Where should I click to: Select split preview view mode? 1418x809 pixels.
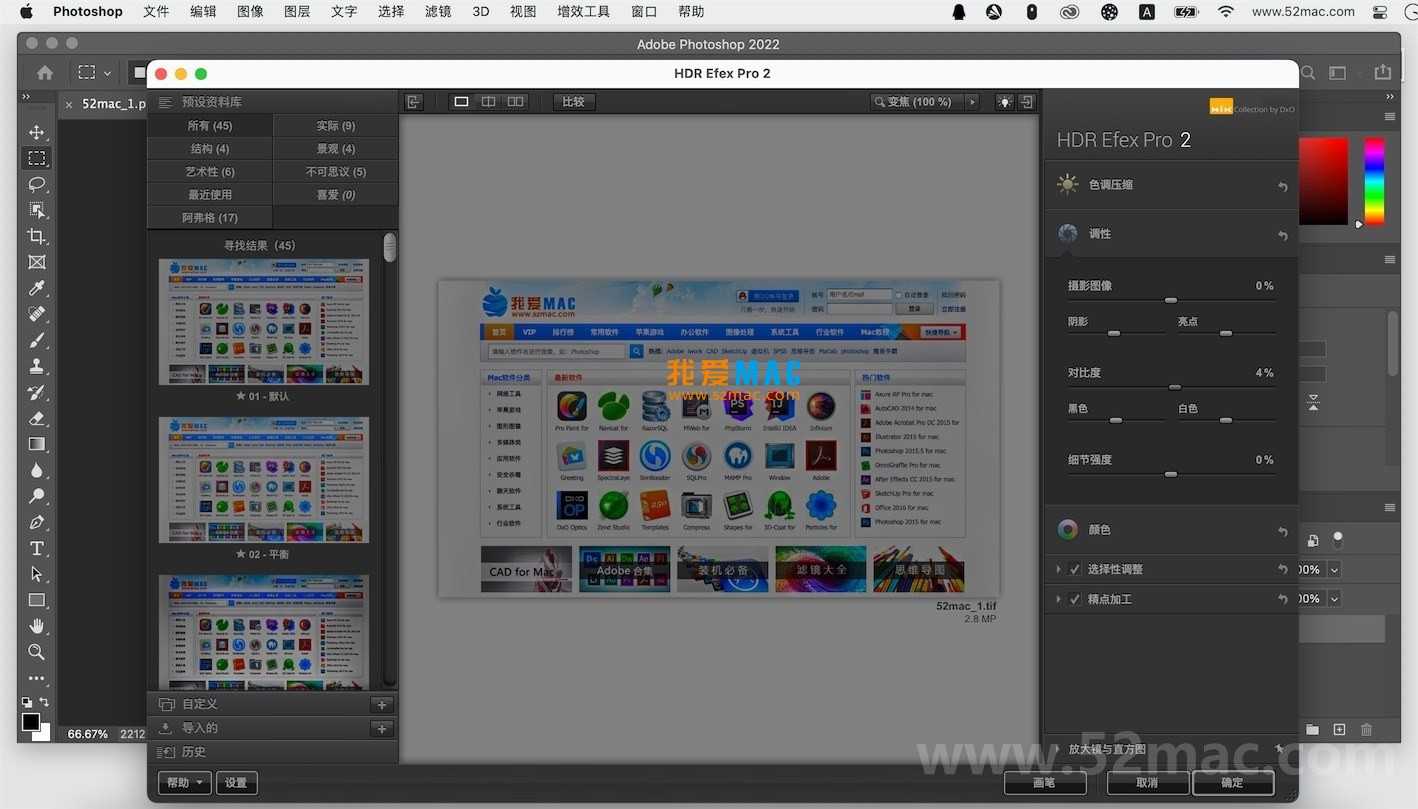(x=488, y=101)
